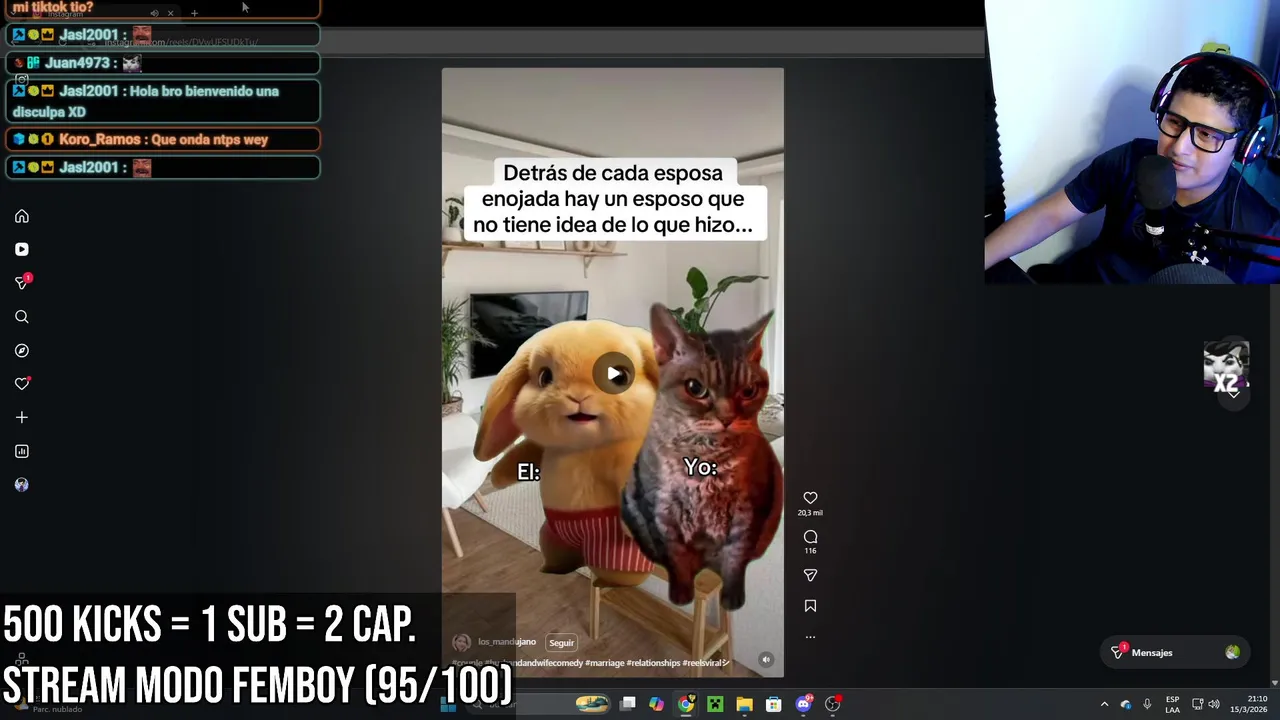Open the Explore compass icon
1280x720 pixels.
(22, 351)
